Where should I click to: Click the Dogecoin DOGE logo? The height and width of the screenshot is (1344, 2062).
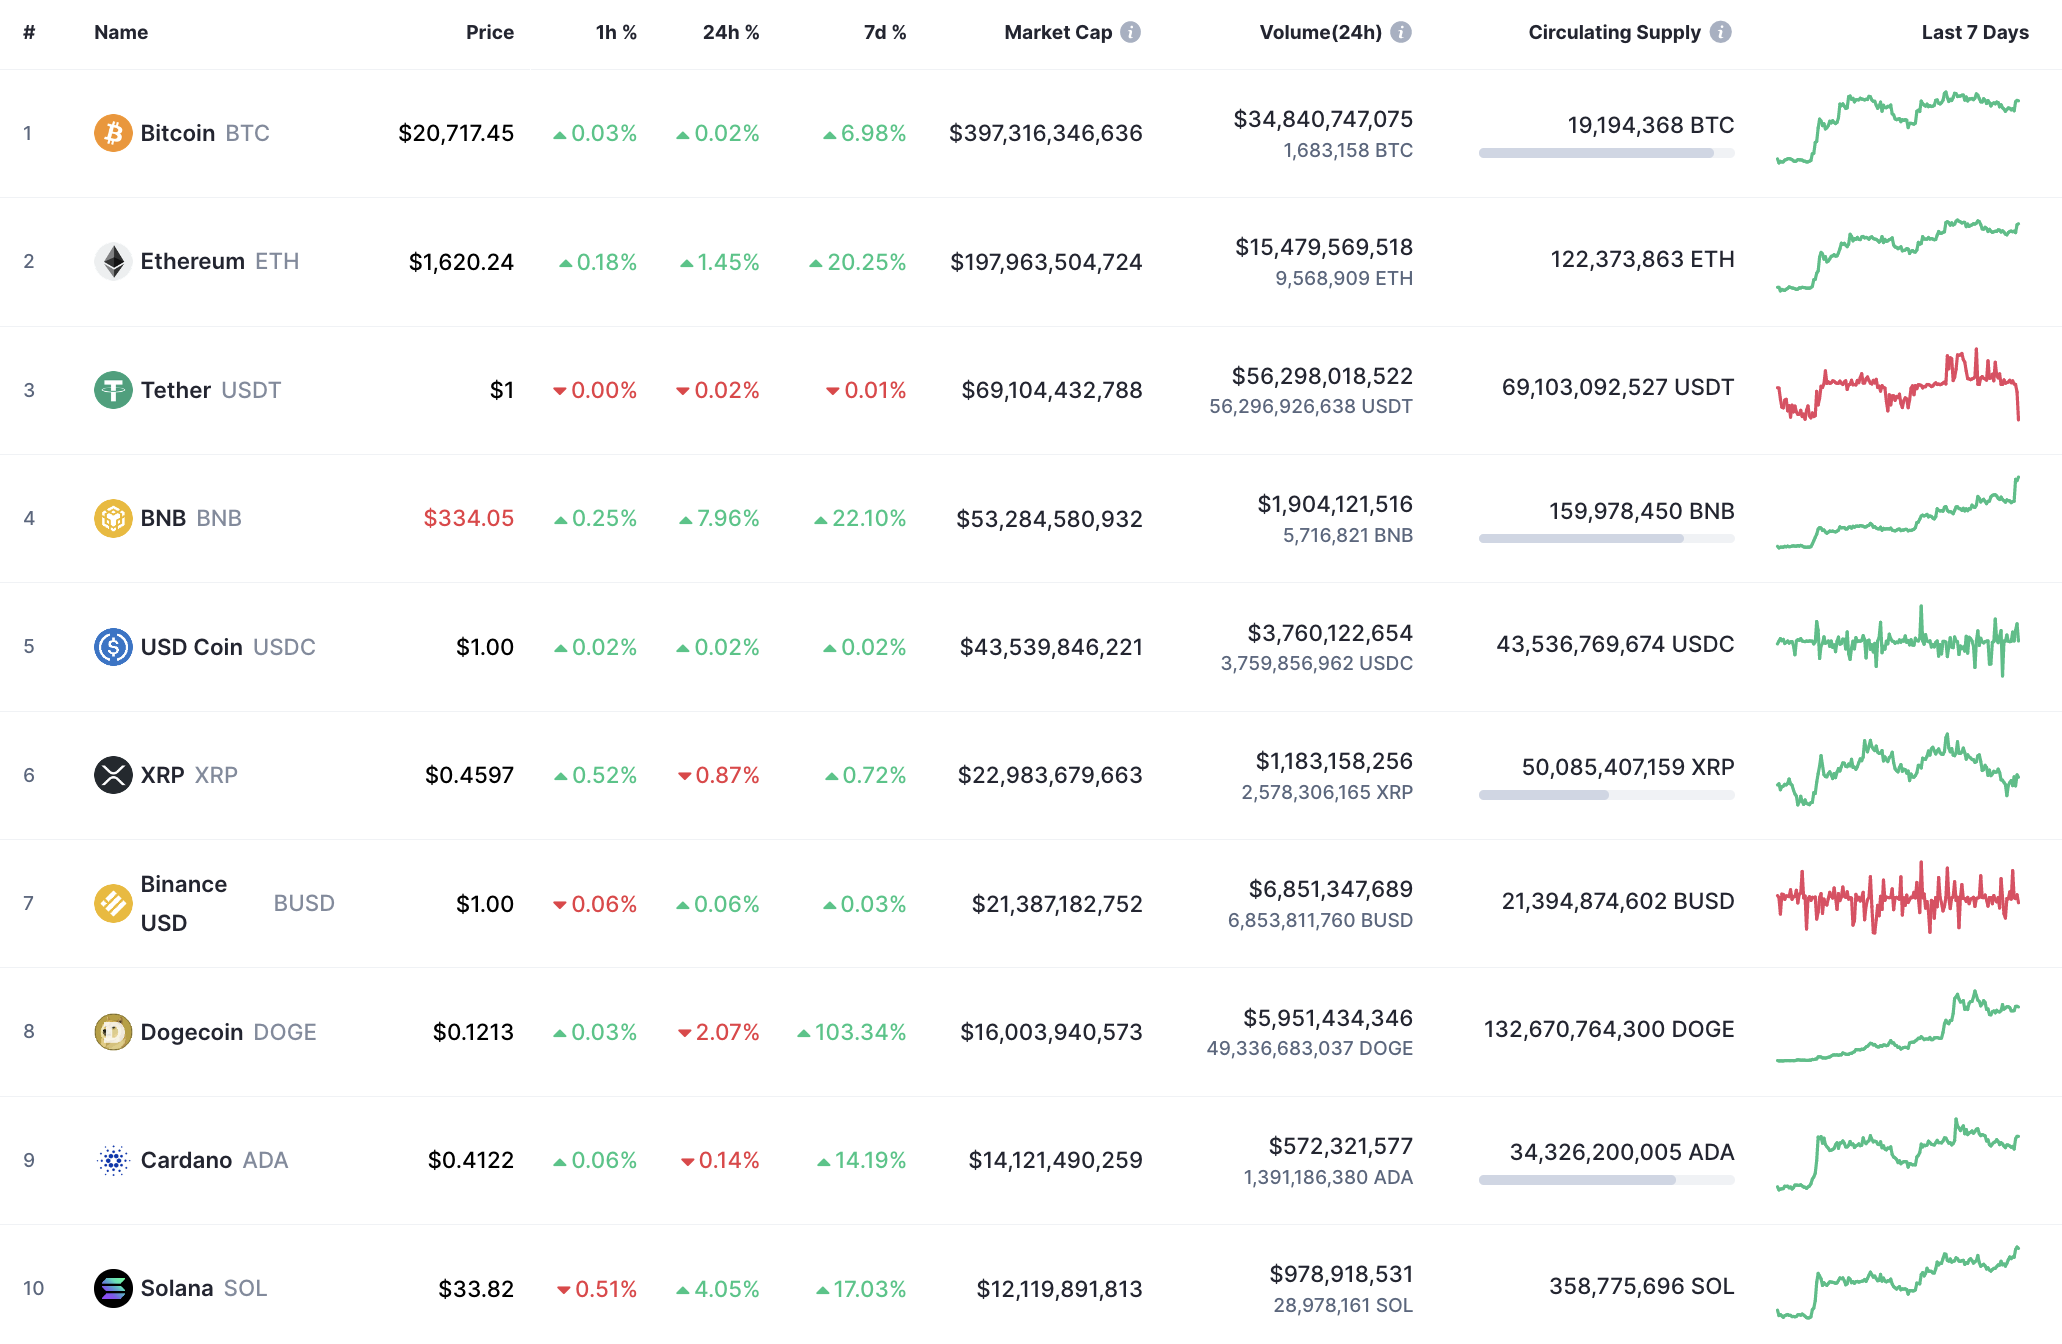(113, 1031)
